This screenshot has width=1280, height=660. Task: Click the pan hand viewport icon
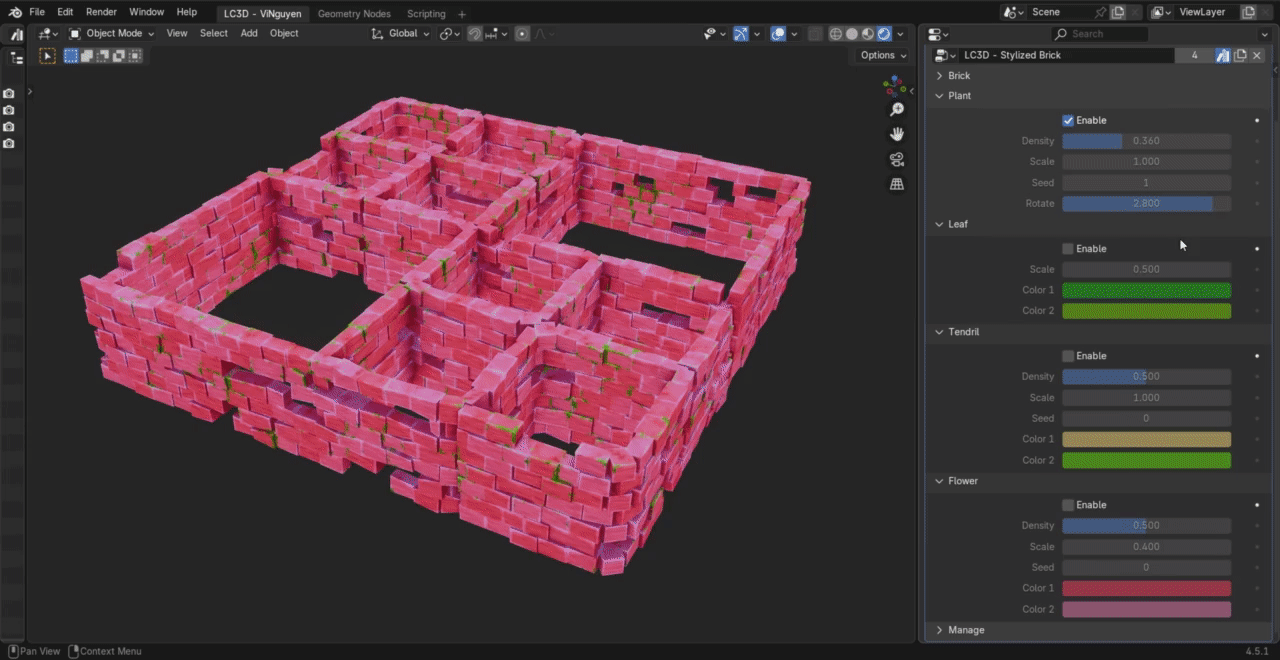click(897, 134)
